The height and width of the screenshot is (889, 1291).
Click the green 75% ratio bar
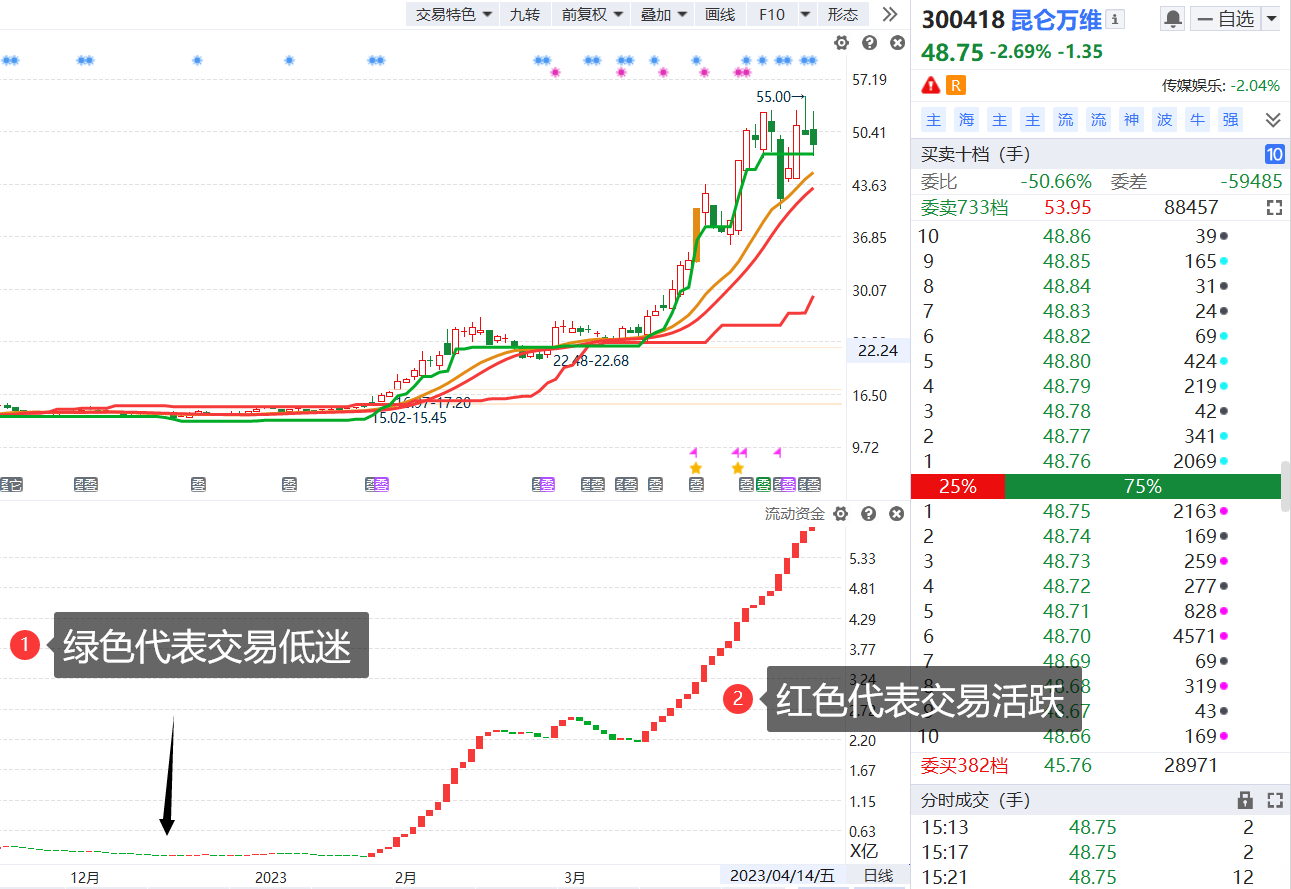pos(1143,486)
